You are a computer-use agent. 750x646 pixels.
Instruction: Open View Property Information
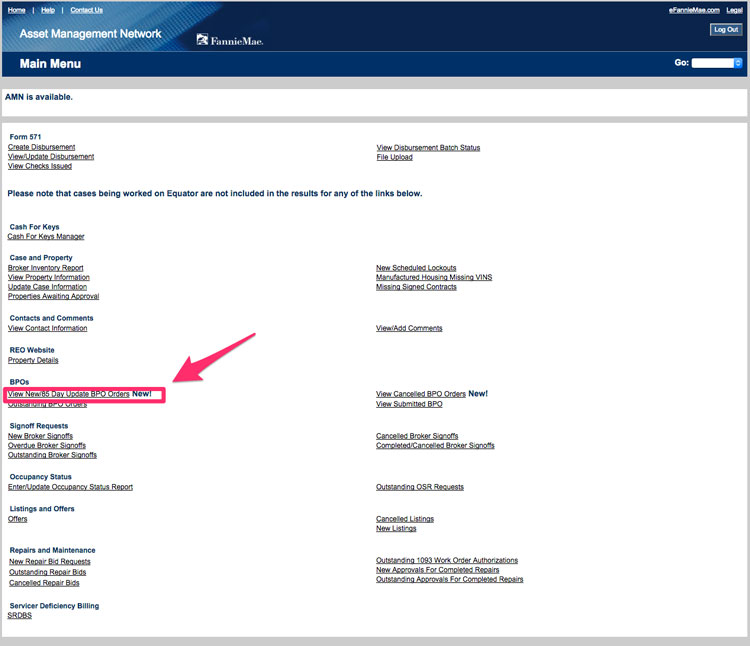click(x=49, y=278)
